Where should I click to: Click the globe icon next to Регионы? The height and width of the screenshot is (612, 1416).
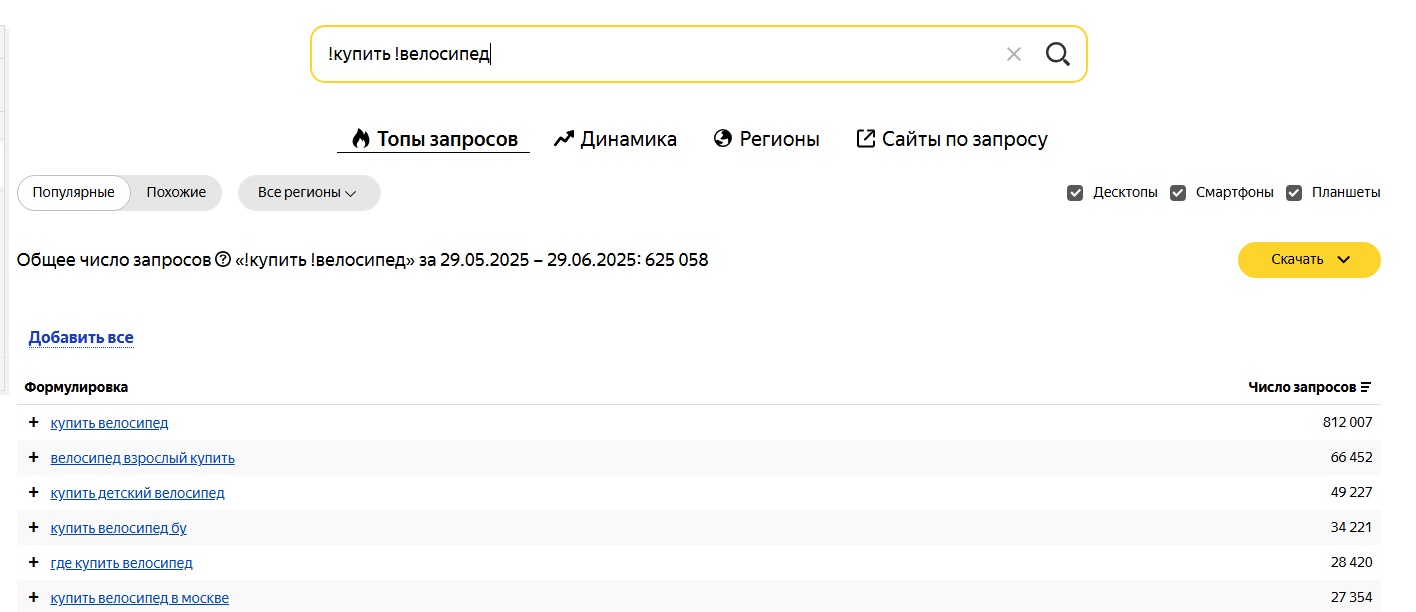point(723,137)
